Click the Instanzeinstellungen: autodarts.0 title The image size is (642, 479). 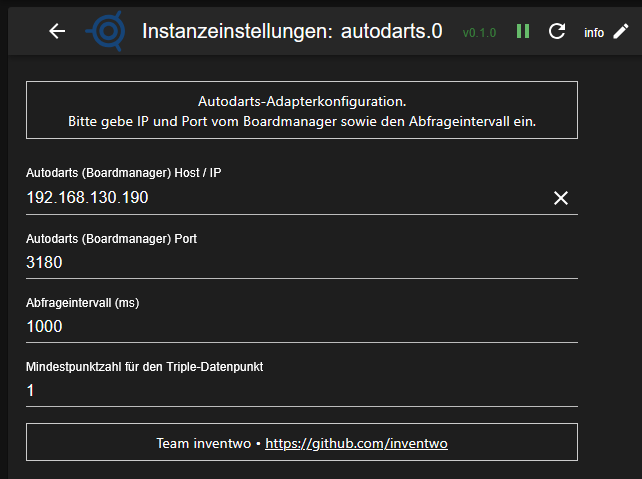pos(292,31)
